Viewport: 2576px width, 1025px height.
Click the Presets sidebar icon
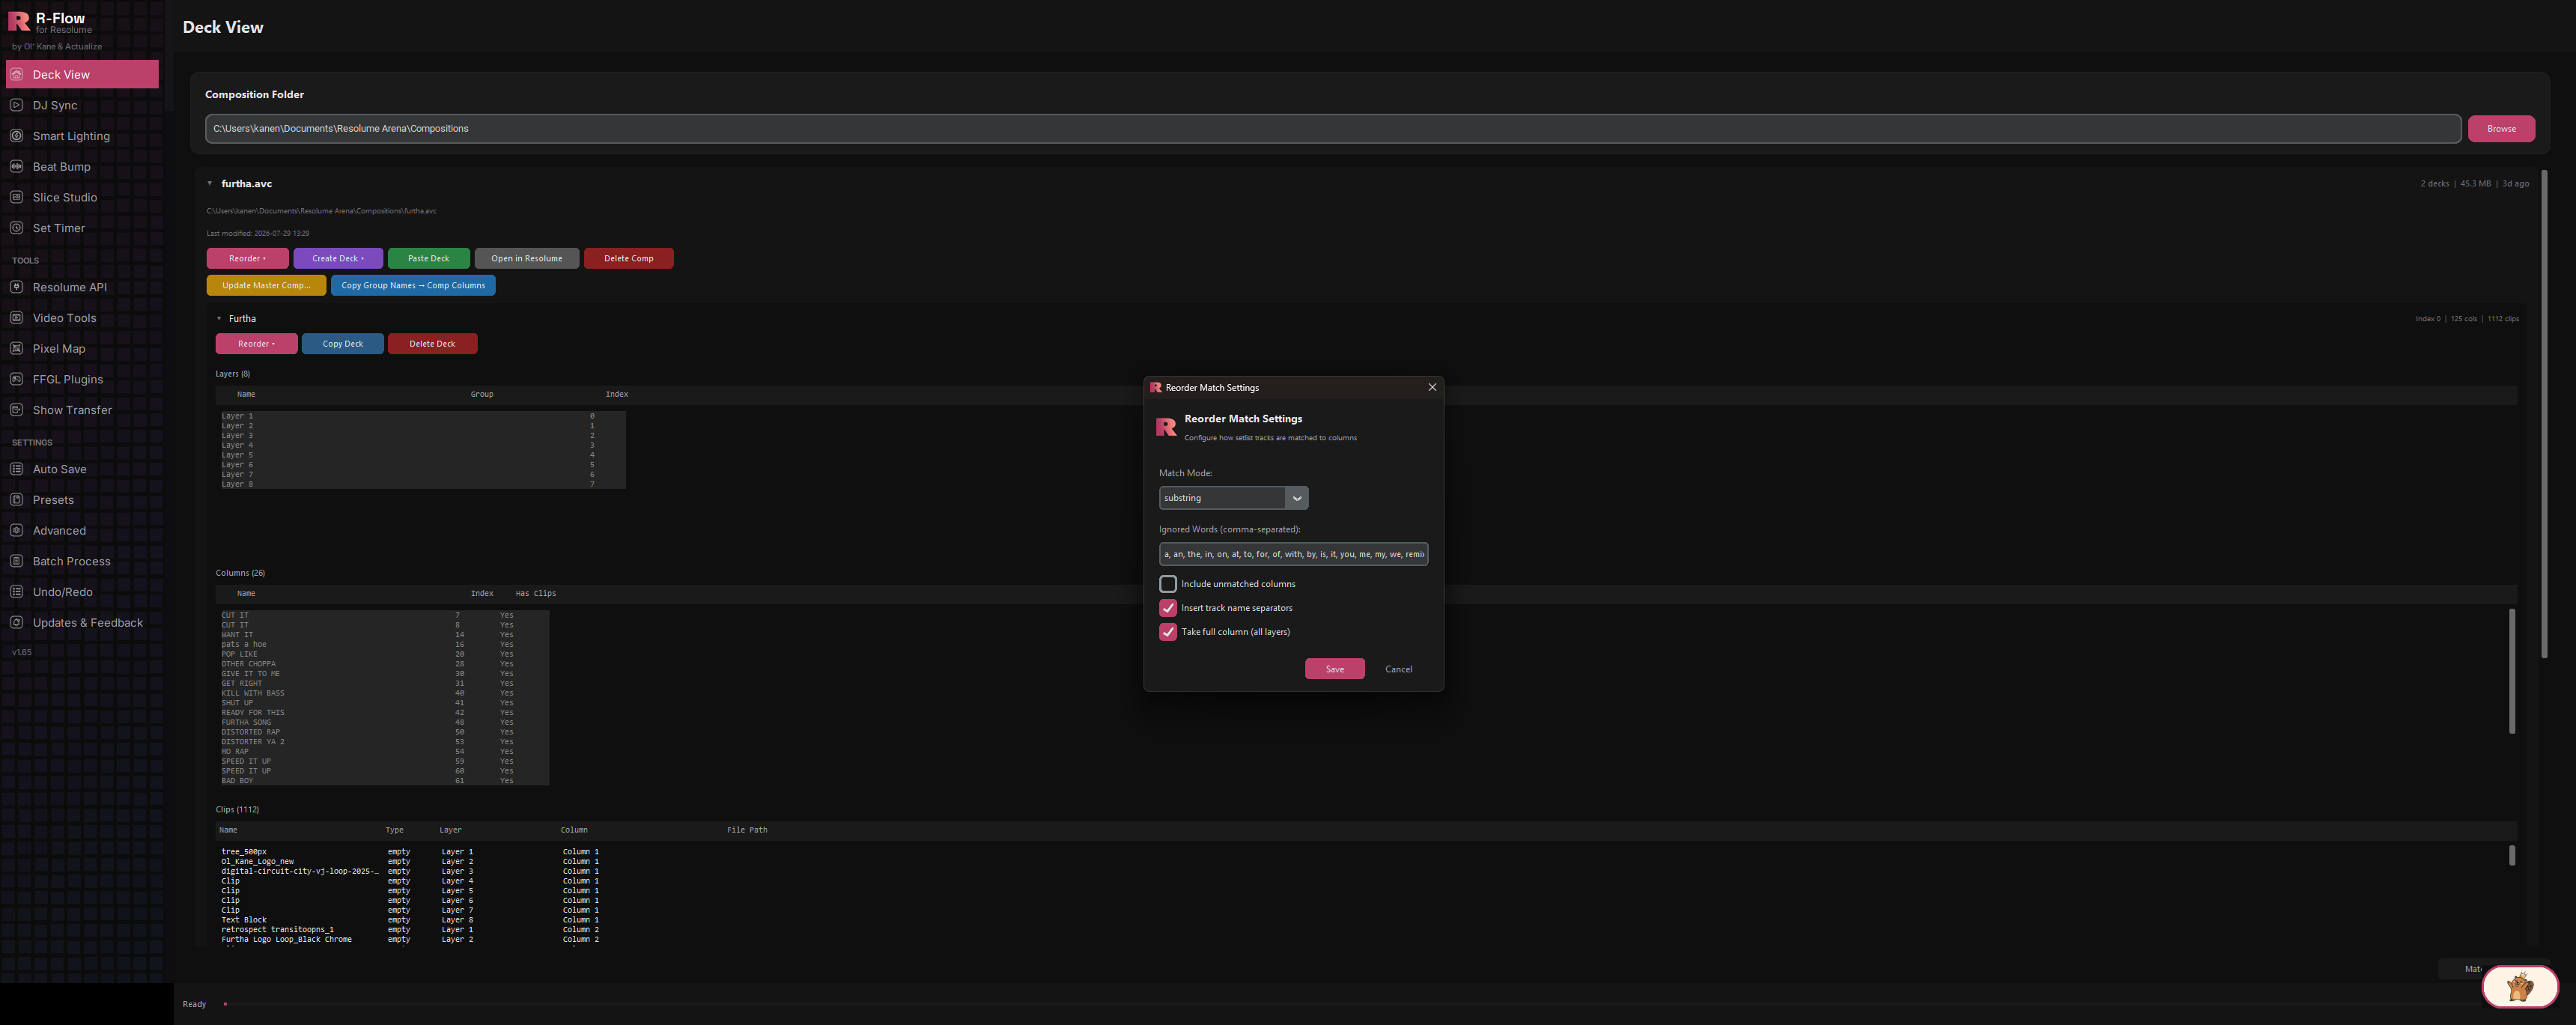coord(16,500)
